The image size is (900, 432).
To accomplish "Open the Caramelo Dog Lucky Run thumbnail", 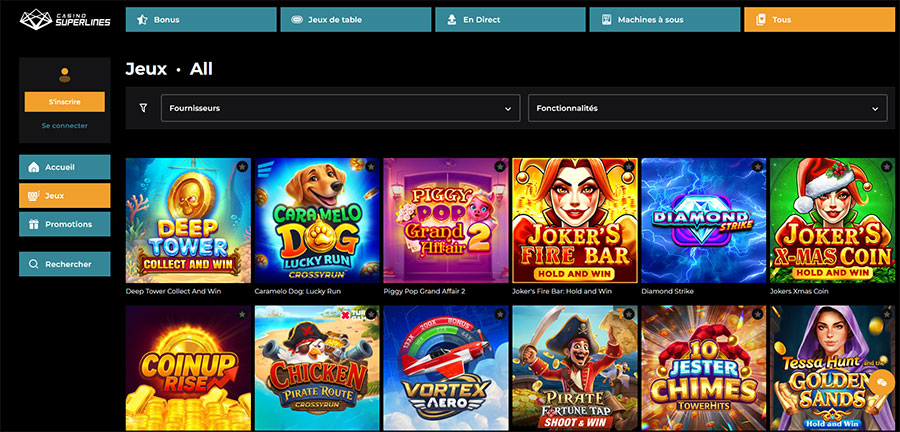I will point(317,220).
